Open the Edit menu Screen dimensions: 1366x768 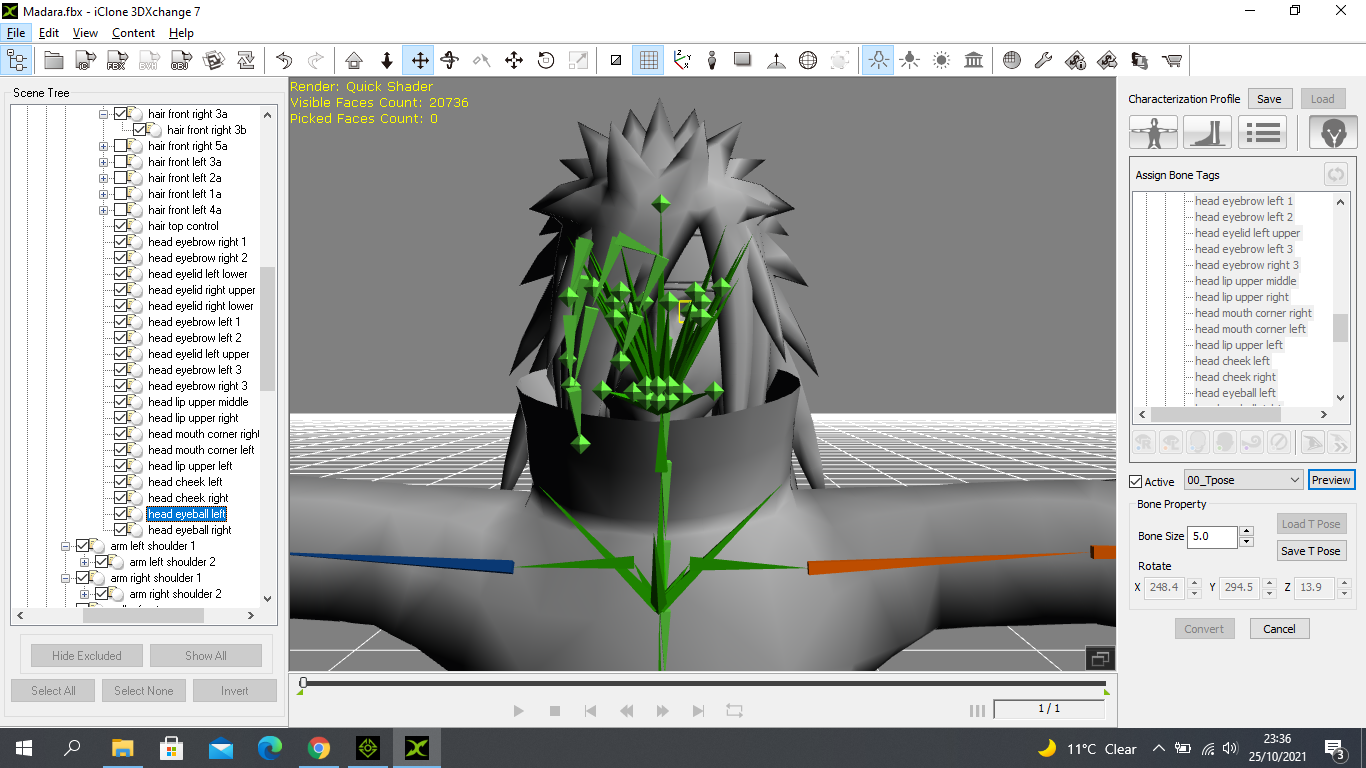[49, 33]
